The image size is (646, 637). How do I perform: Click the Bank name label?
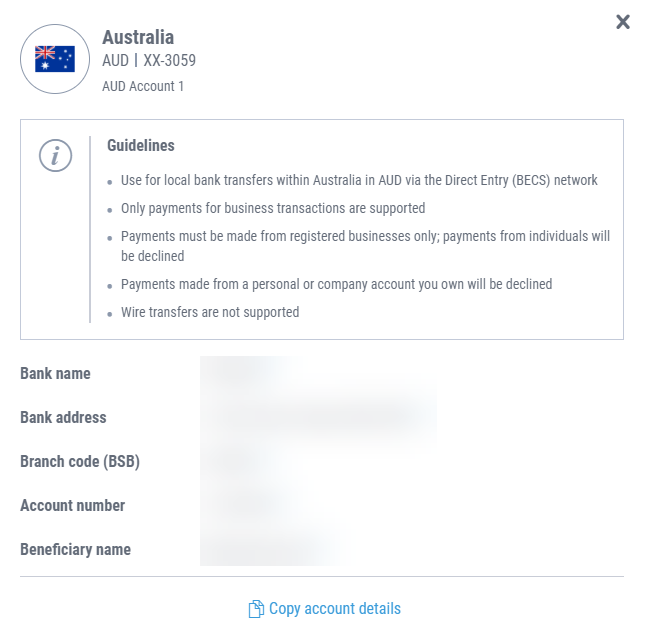[55, 373]
